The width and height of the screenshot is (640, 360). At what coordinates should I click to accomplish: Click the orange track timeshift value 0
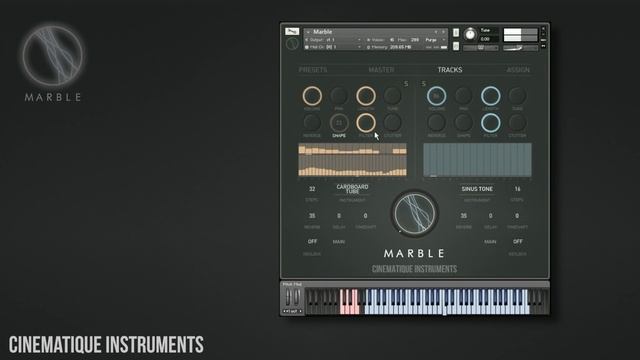tap(365, 216)
